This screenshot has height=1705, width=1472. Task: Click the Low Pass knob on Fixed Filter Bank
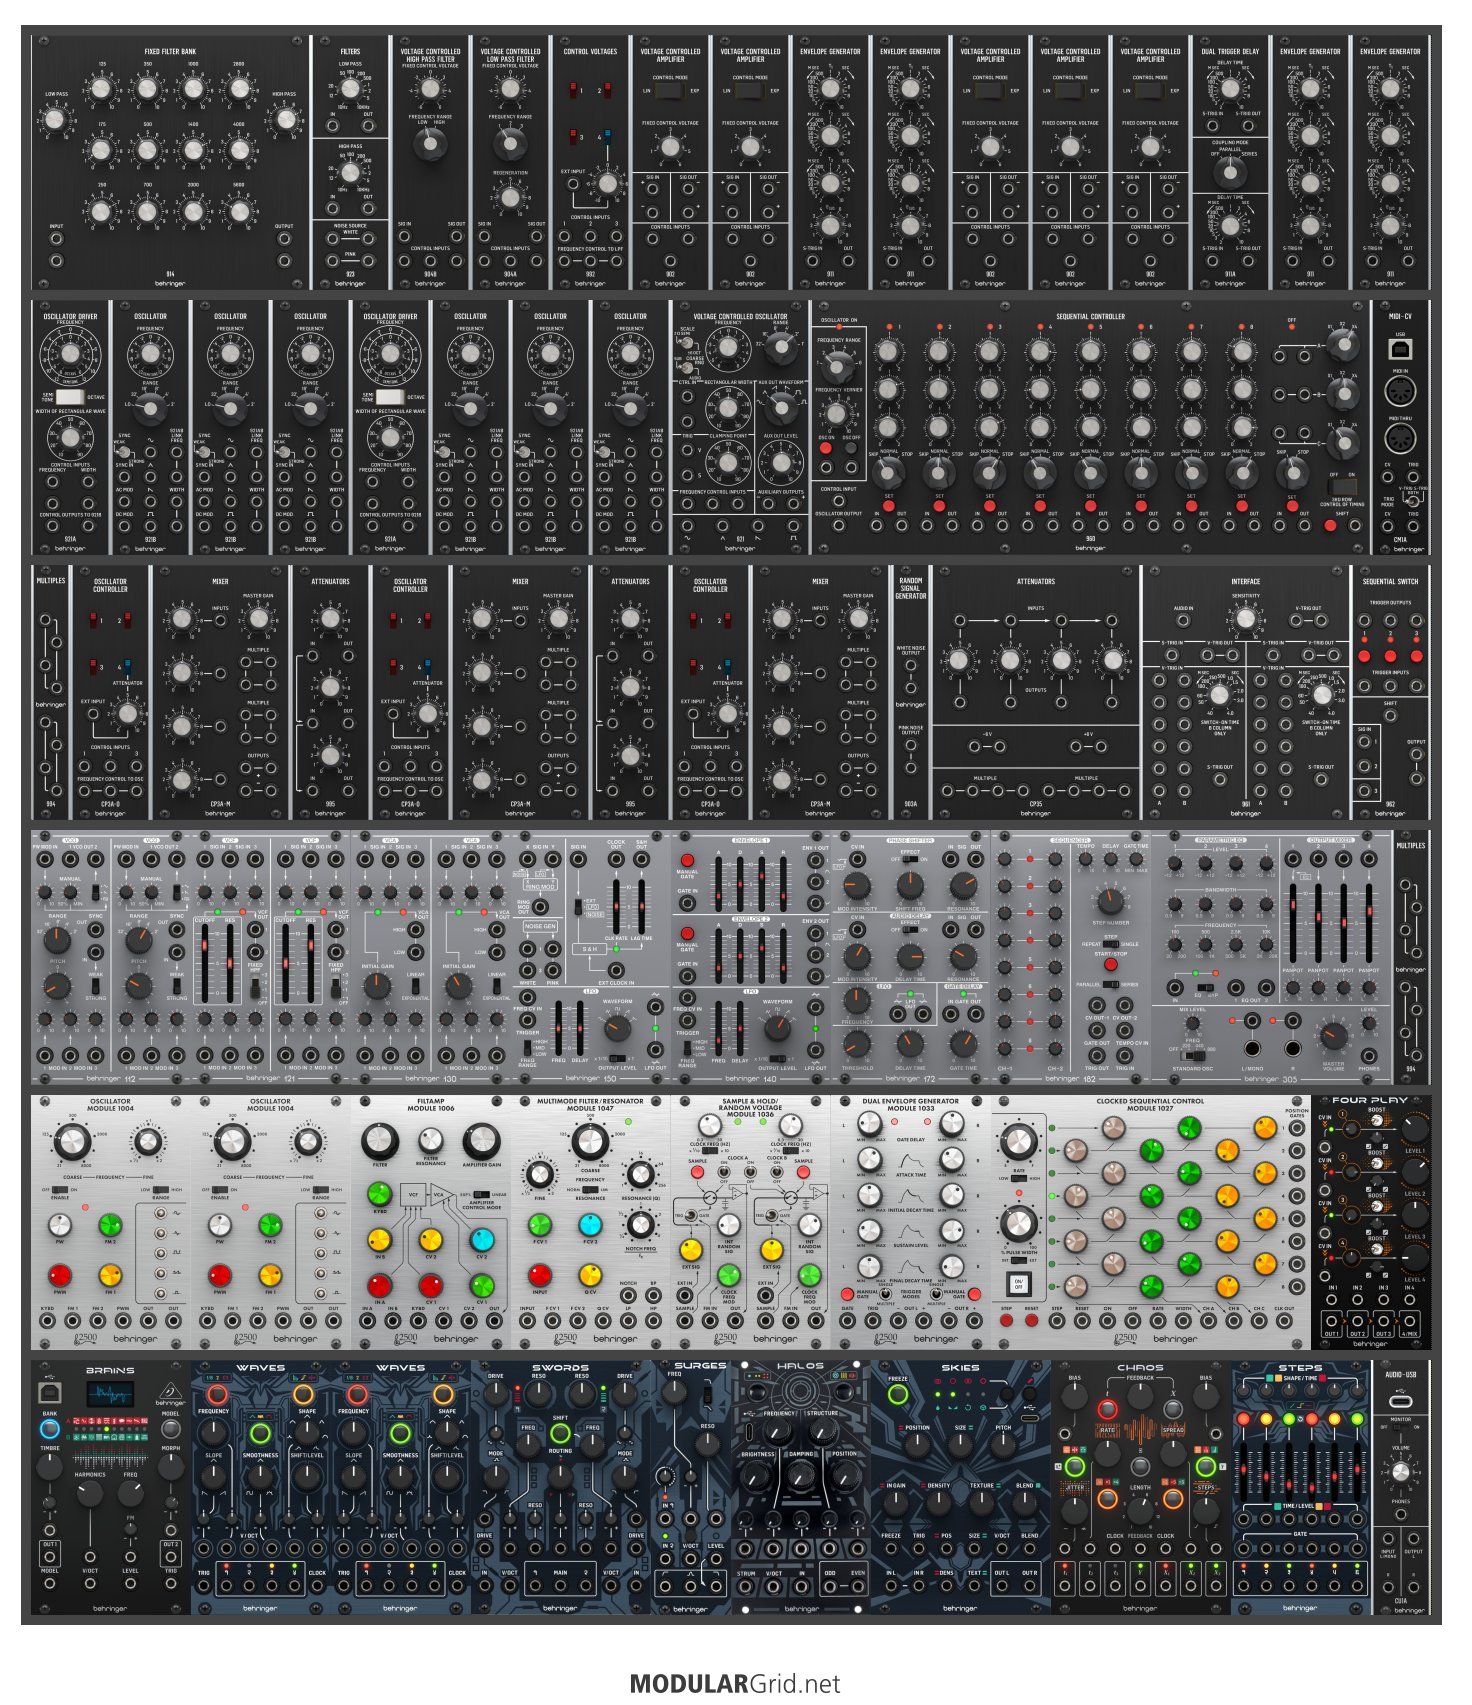[55, 120]
